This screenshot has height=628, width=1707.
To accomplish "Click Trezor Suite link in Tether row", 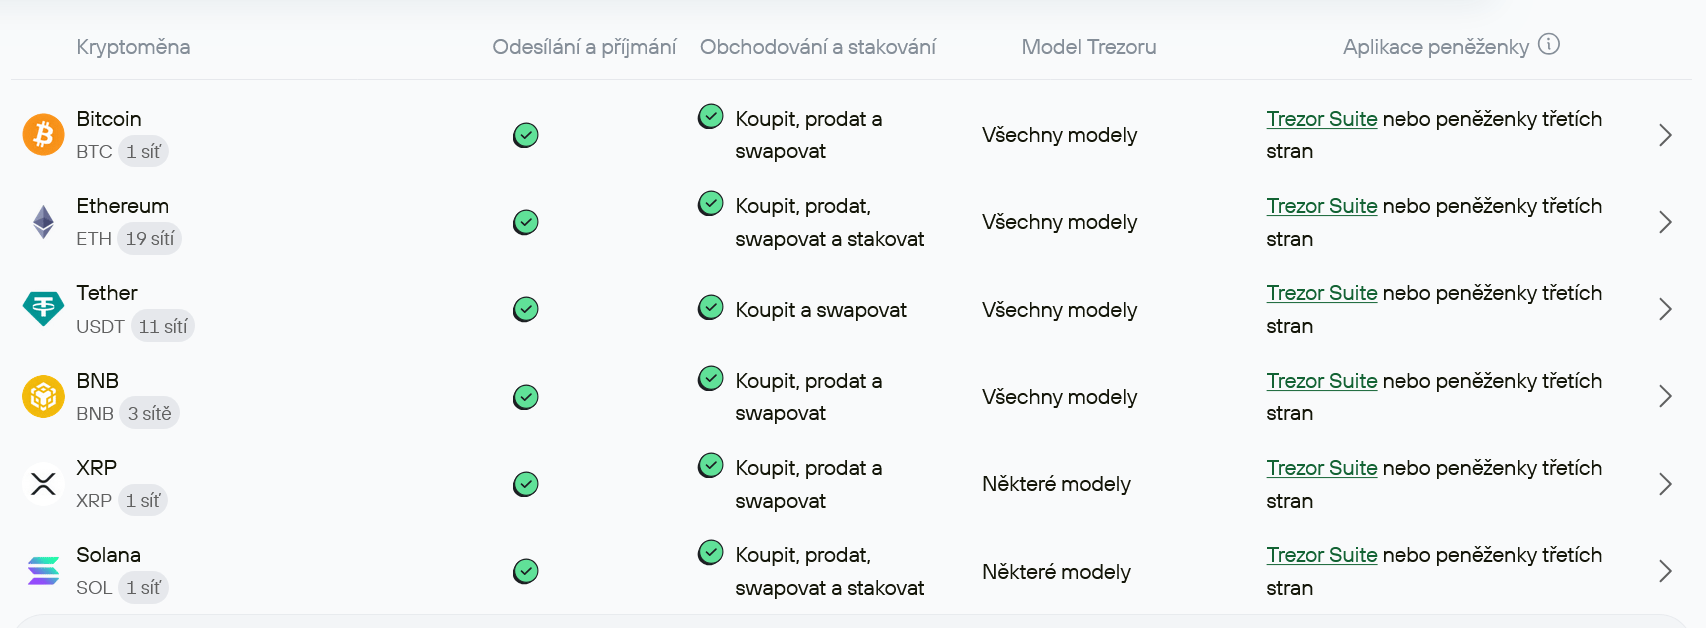I will [x=1322, y=293].
